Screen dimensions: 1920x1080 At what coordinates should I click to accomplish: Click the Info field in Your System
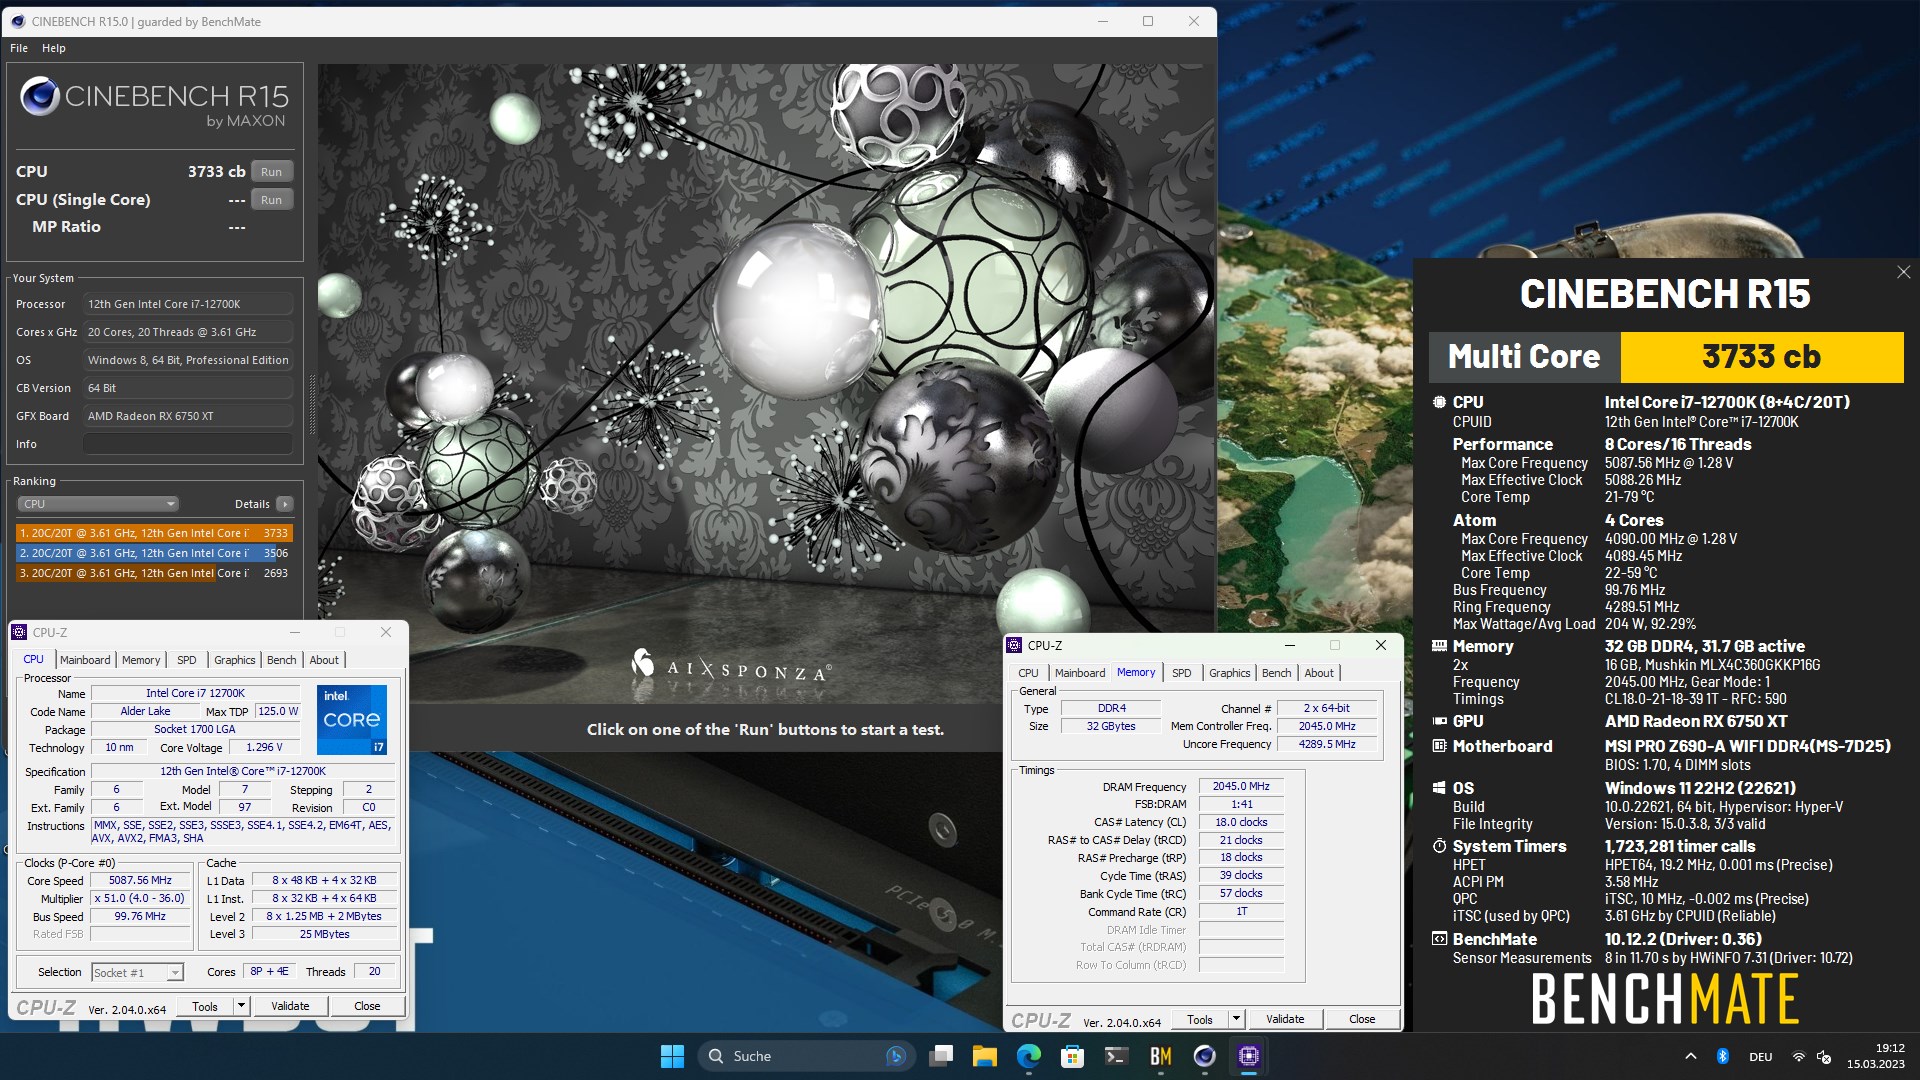188,444
